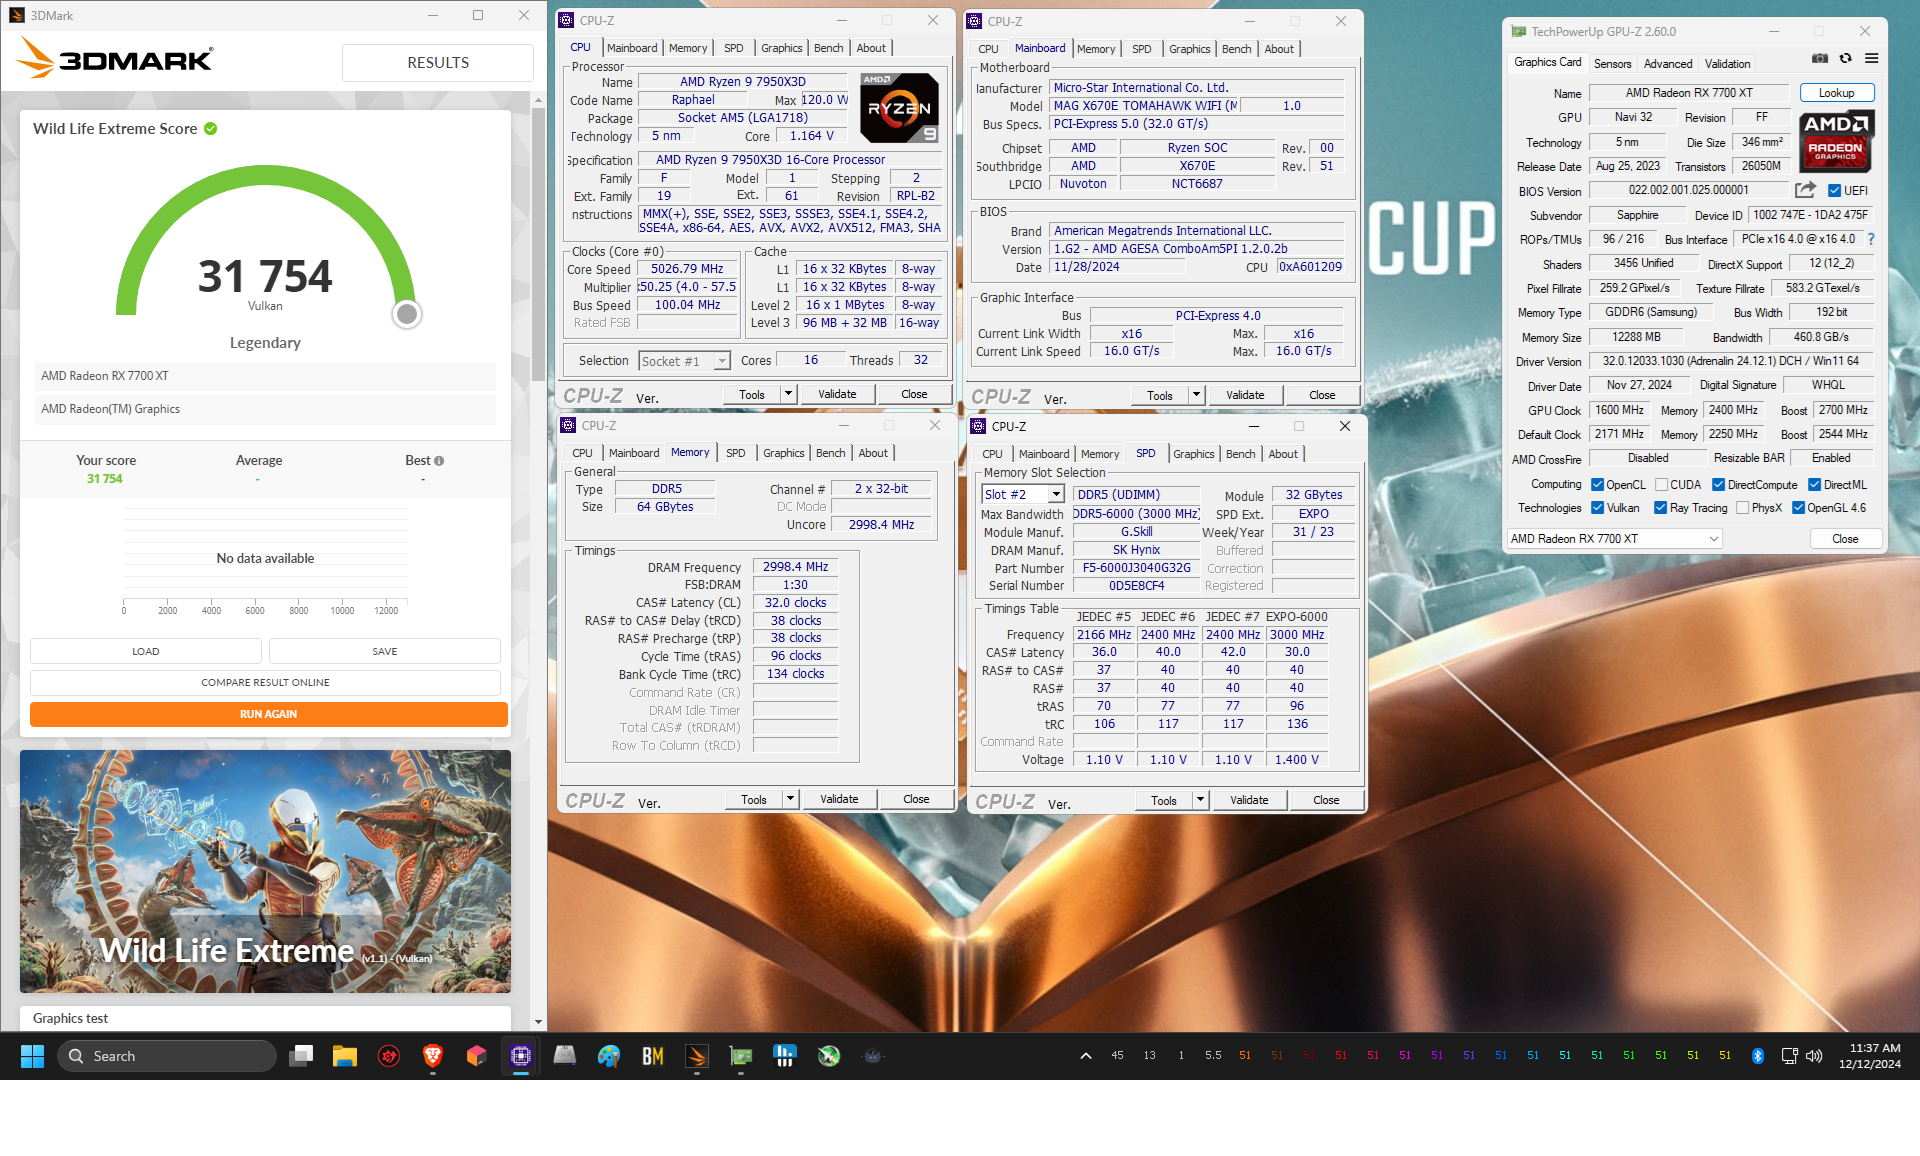Click the Lookup button in GPU-Z

tap(1836, 93)
